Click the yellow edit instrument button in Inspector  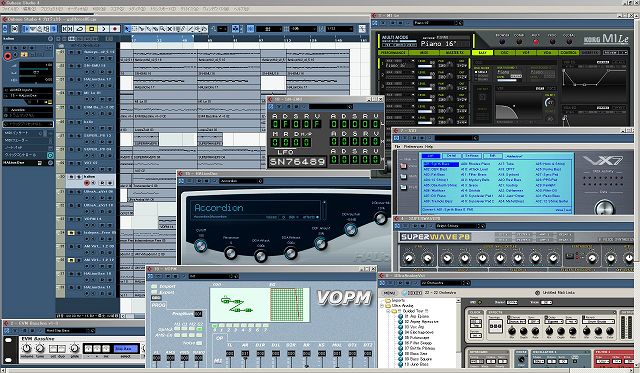pos(24,54)
